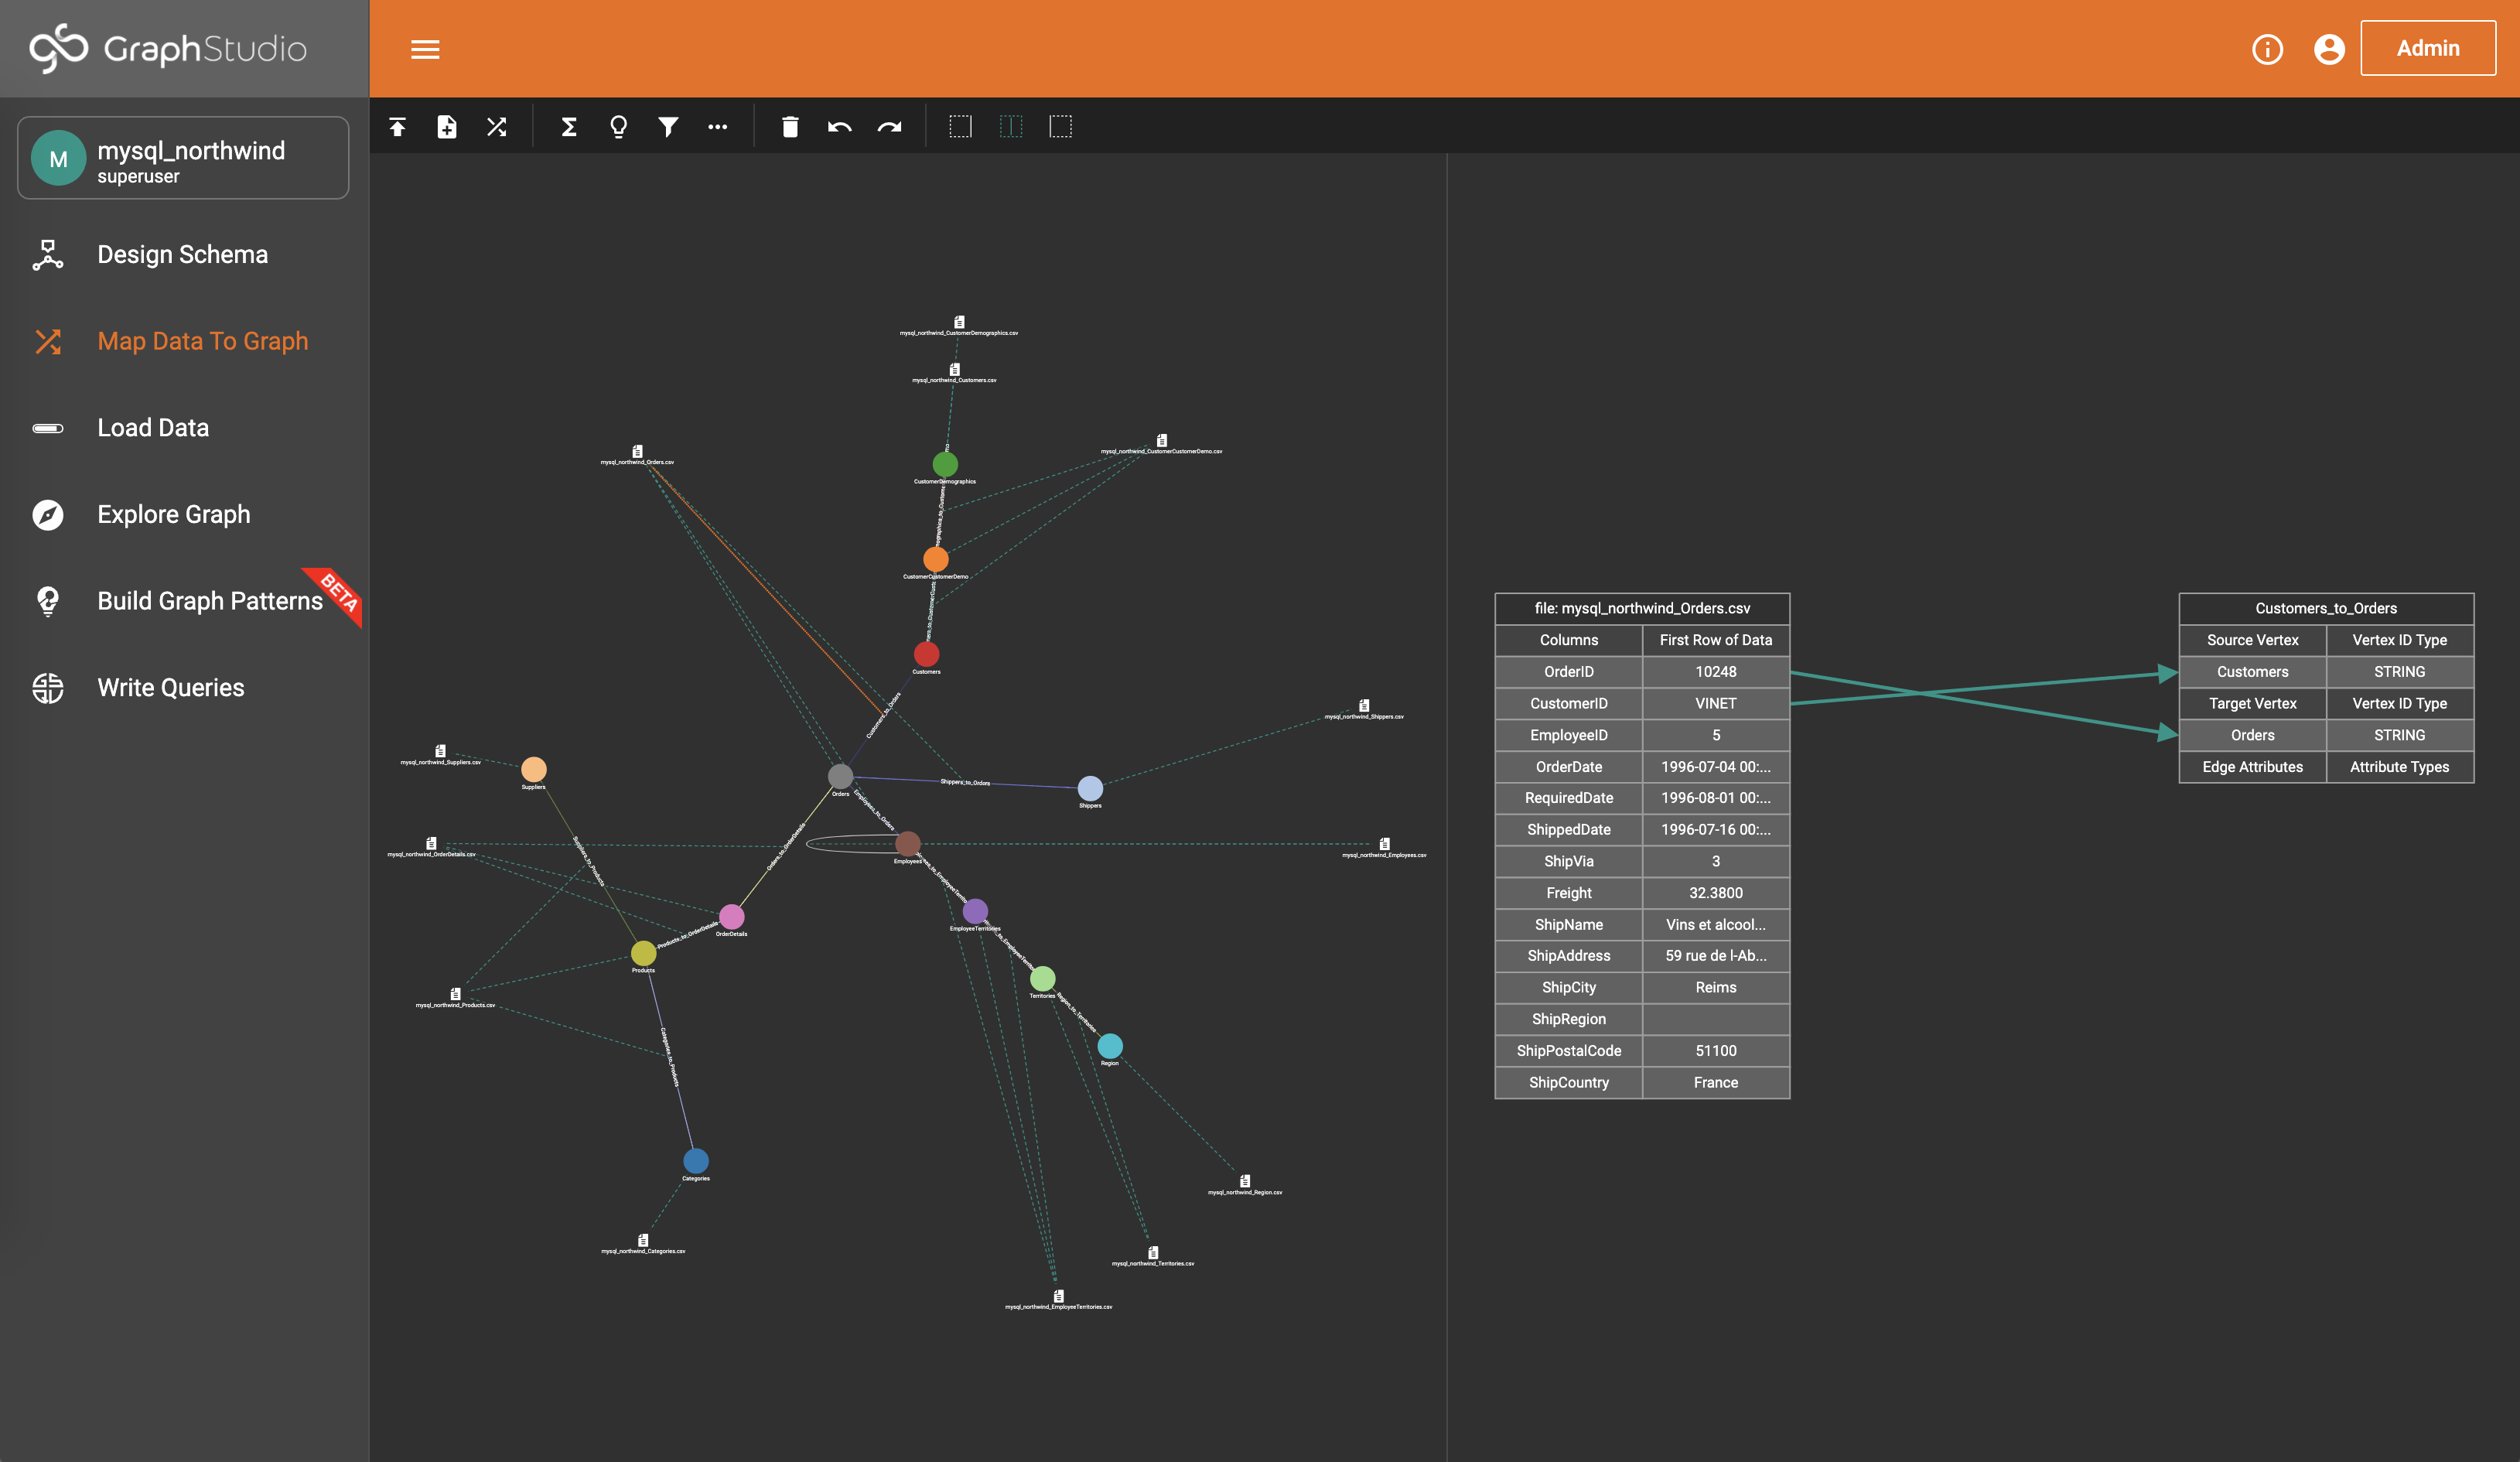
Task: Open Build Graph Patterns beta feature
Action: tap(211, 600)
